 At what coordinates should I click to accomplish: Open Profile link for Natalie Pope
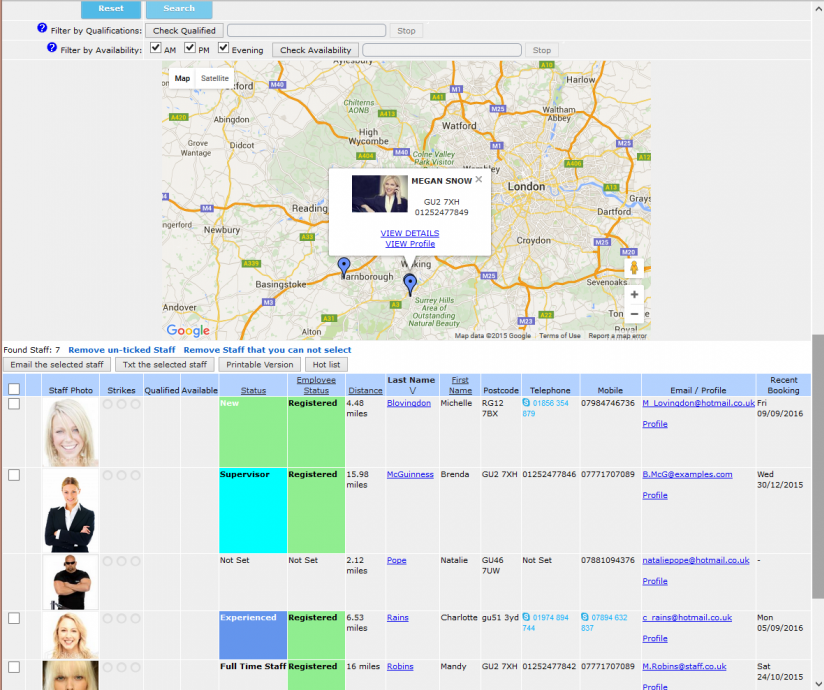(x=655, y=581)
